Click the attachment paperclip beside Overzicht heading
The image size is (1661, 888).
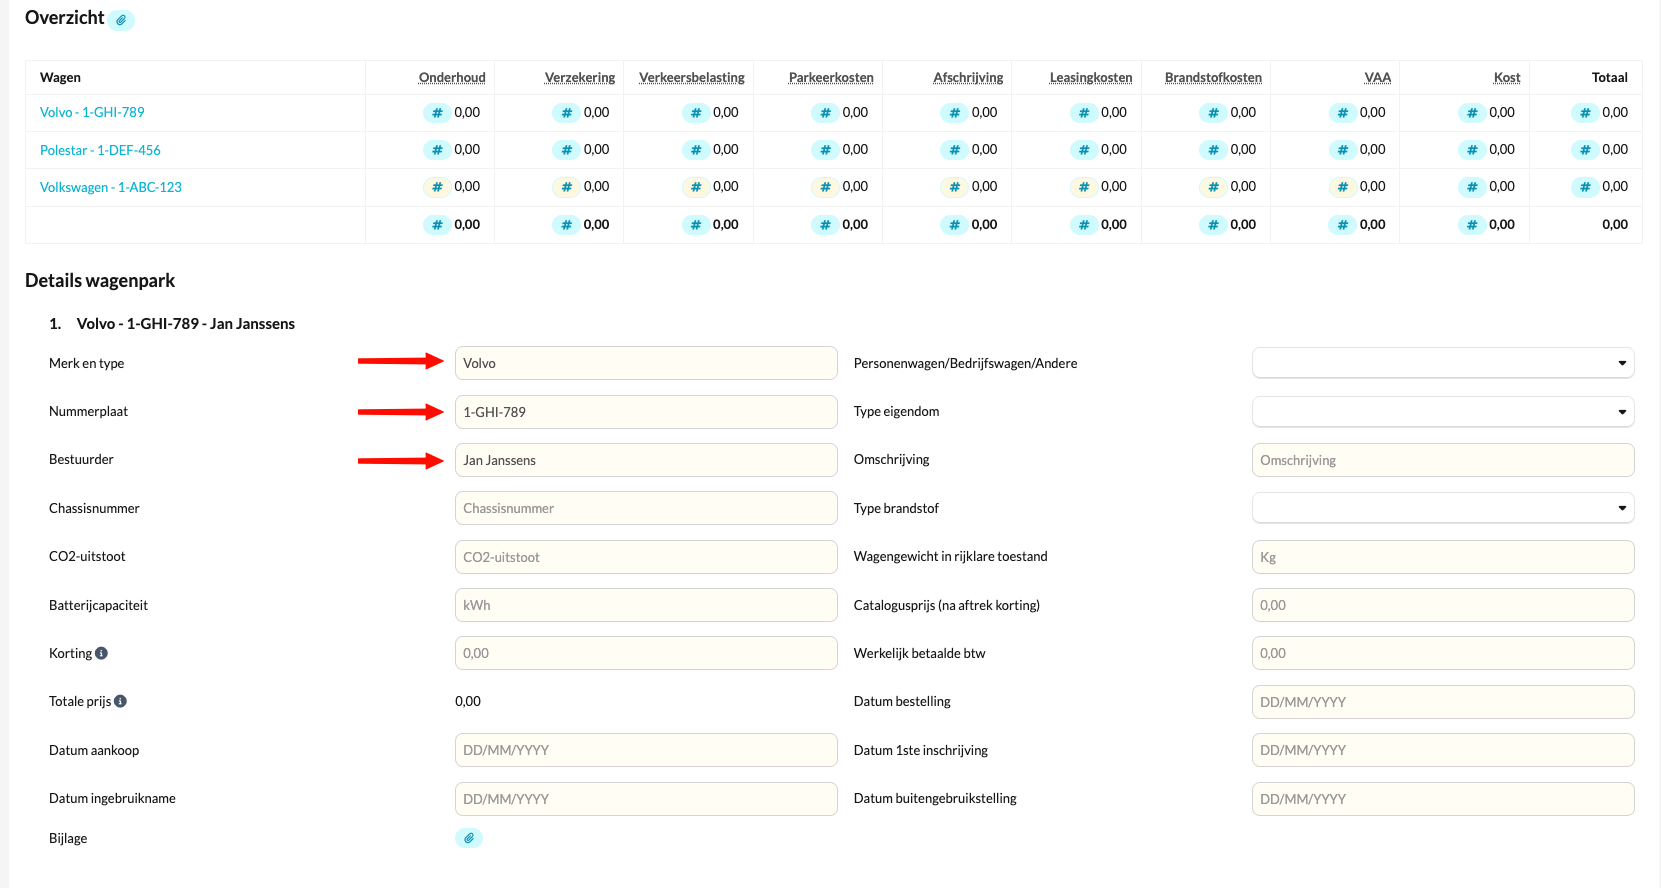(121, 20)
